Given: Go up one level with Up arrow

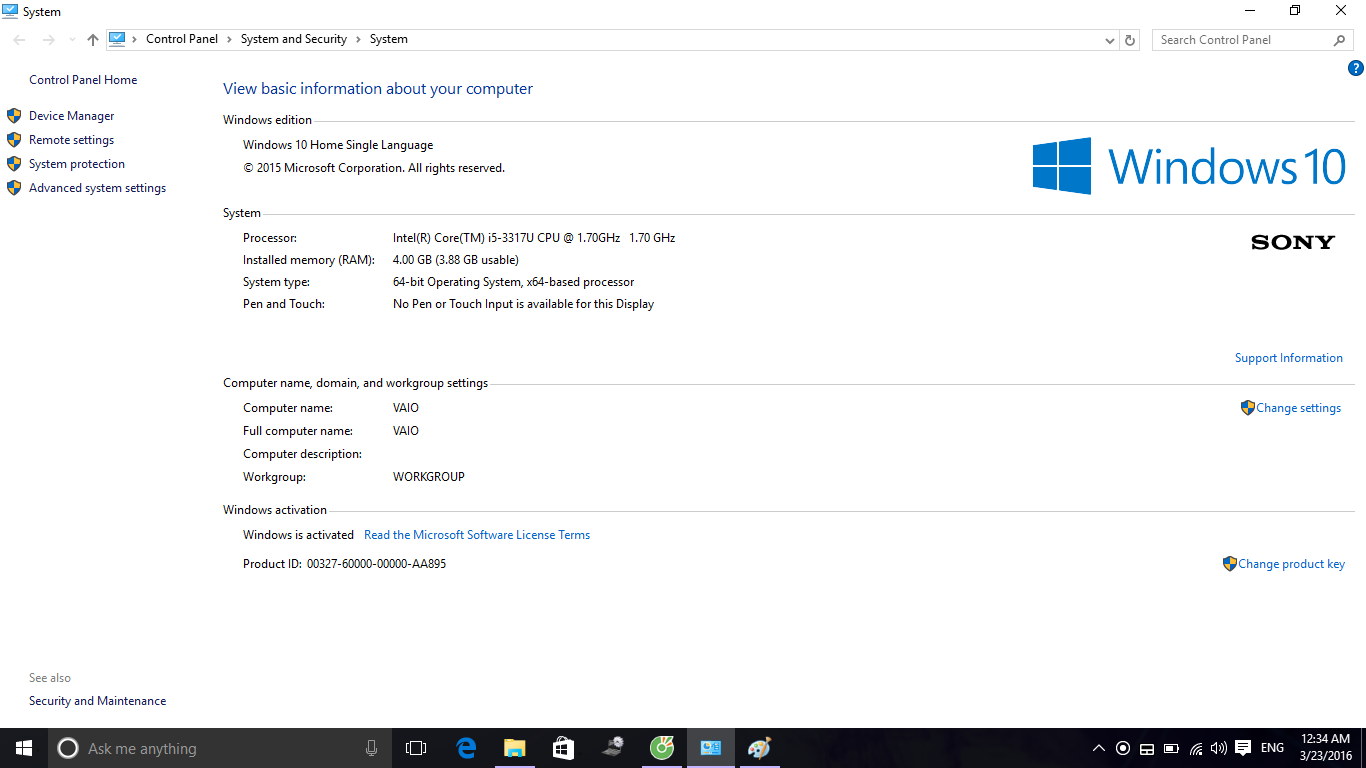Looking at the screenshot, I should [93, 40].
